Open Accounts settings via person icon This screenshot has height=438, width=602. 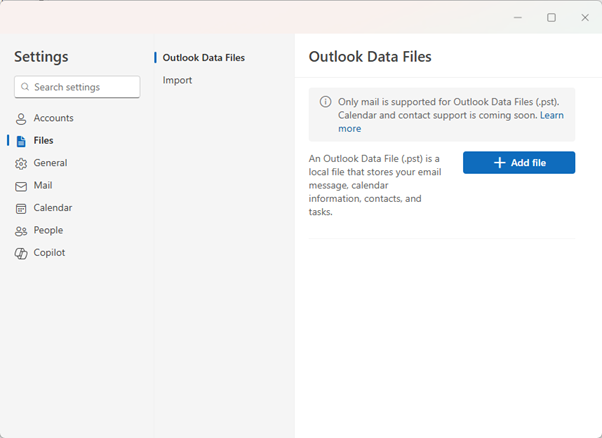pyautogui.click(x=21, y=119)
